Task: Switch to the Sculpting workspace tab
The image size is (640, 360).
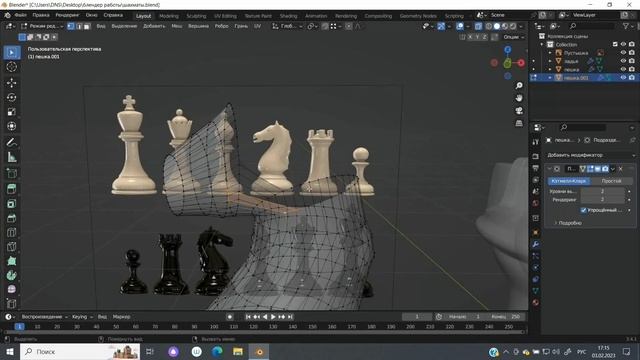Action: click(196, 16)
